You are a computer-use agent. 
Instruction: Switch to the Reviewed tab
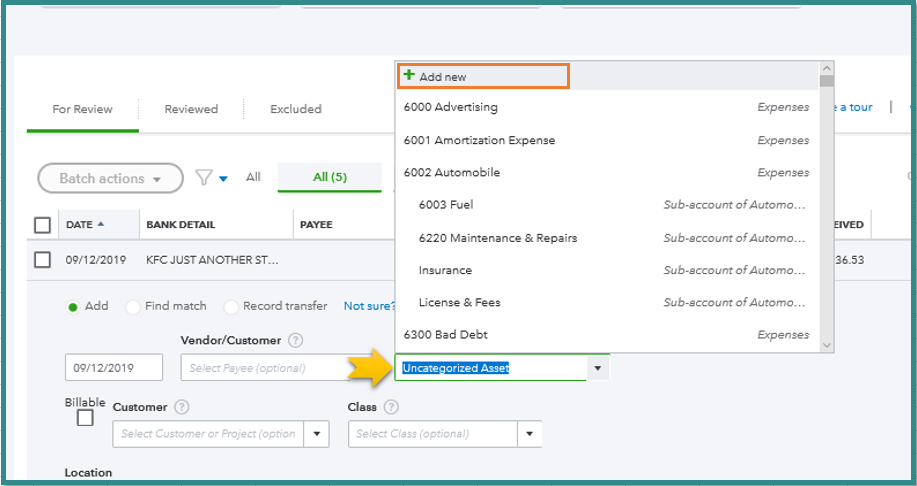191,109
